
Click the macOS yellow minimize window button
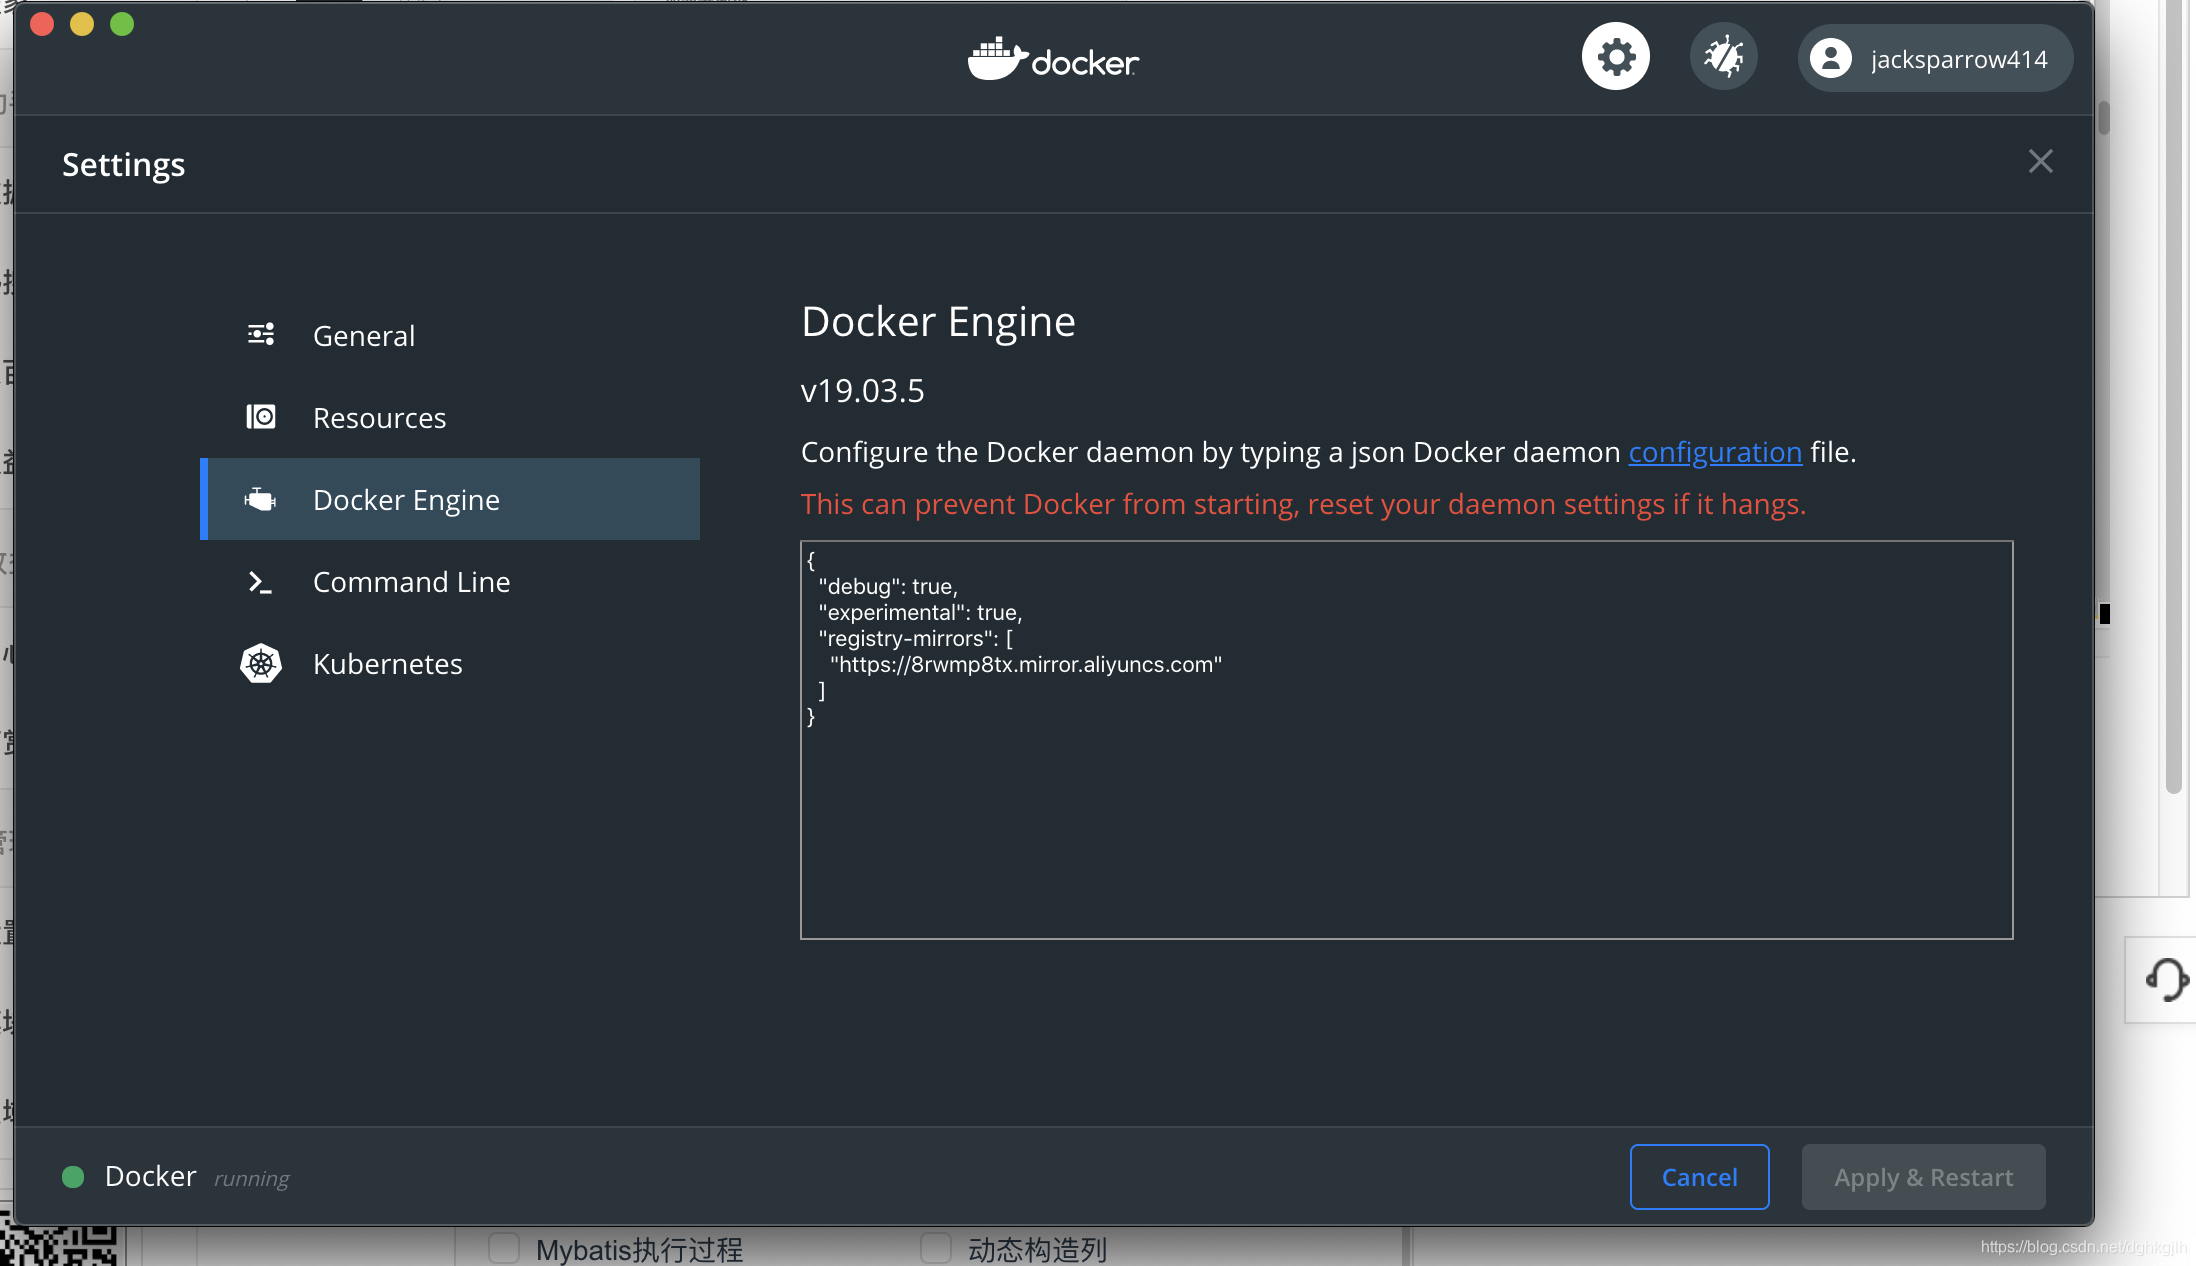(x=82, y=24)
